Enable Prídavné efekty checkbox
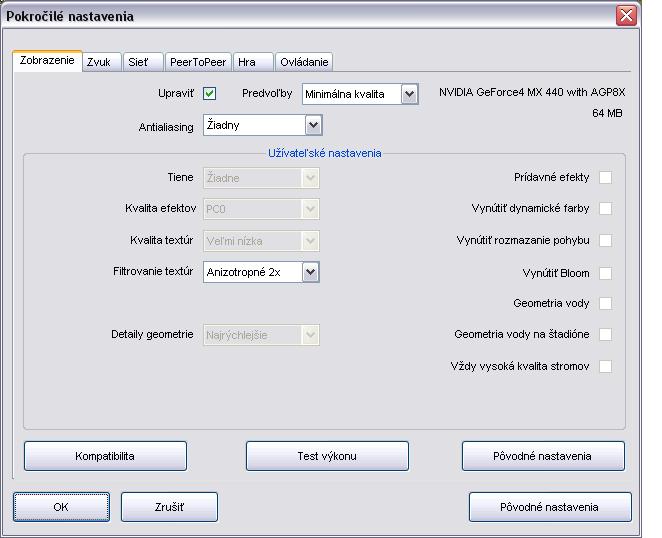 coord(605,177)
